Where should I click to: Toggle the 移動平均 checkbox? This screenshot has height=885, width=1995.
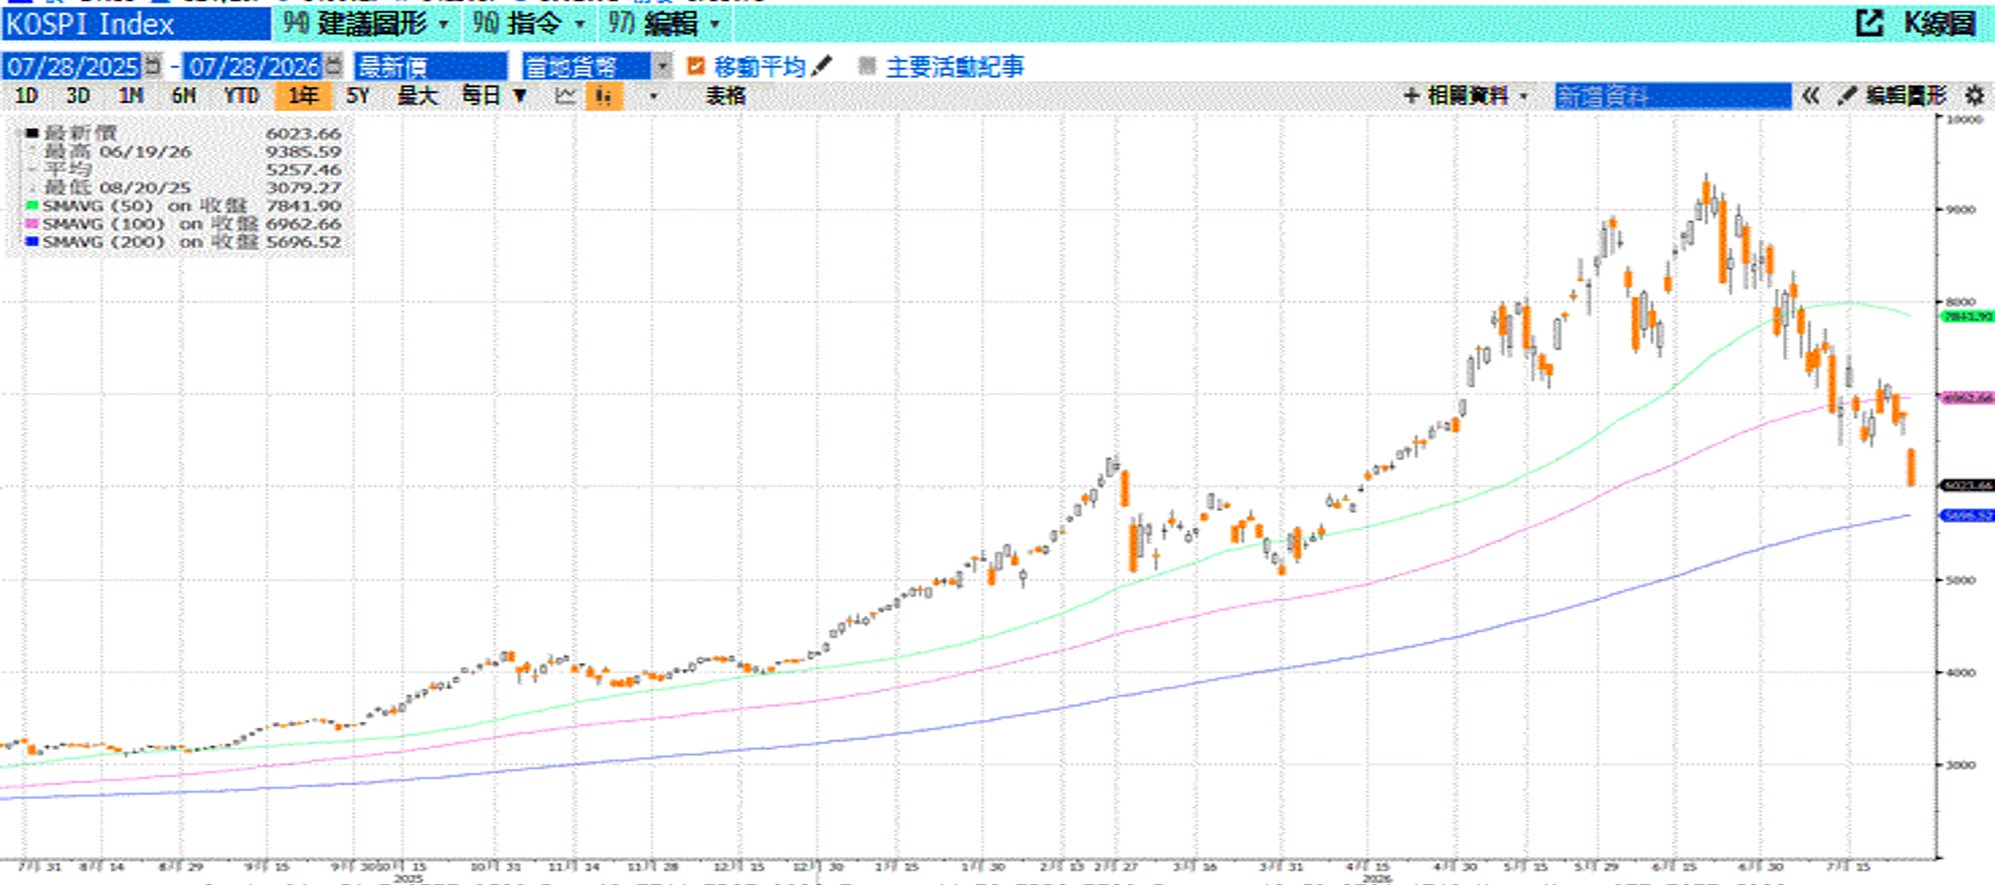click(x=696, y=66)
